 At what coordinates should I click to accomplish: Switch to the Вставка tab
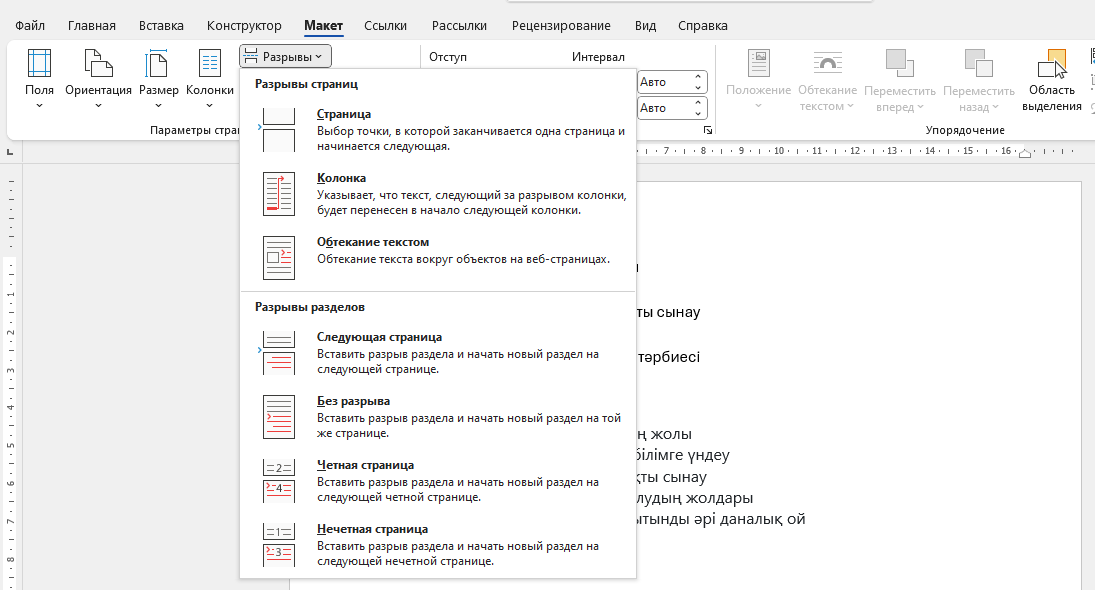161,26
